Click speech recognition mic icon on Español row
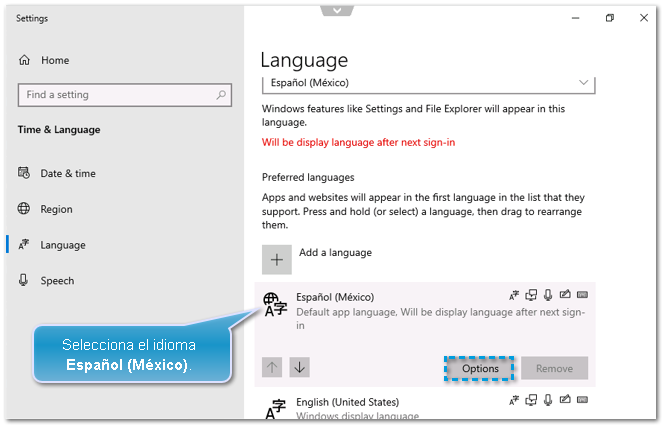The height and width of the screenshot is (428, 665). (x=548, y=295)
